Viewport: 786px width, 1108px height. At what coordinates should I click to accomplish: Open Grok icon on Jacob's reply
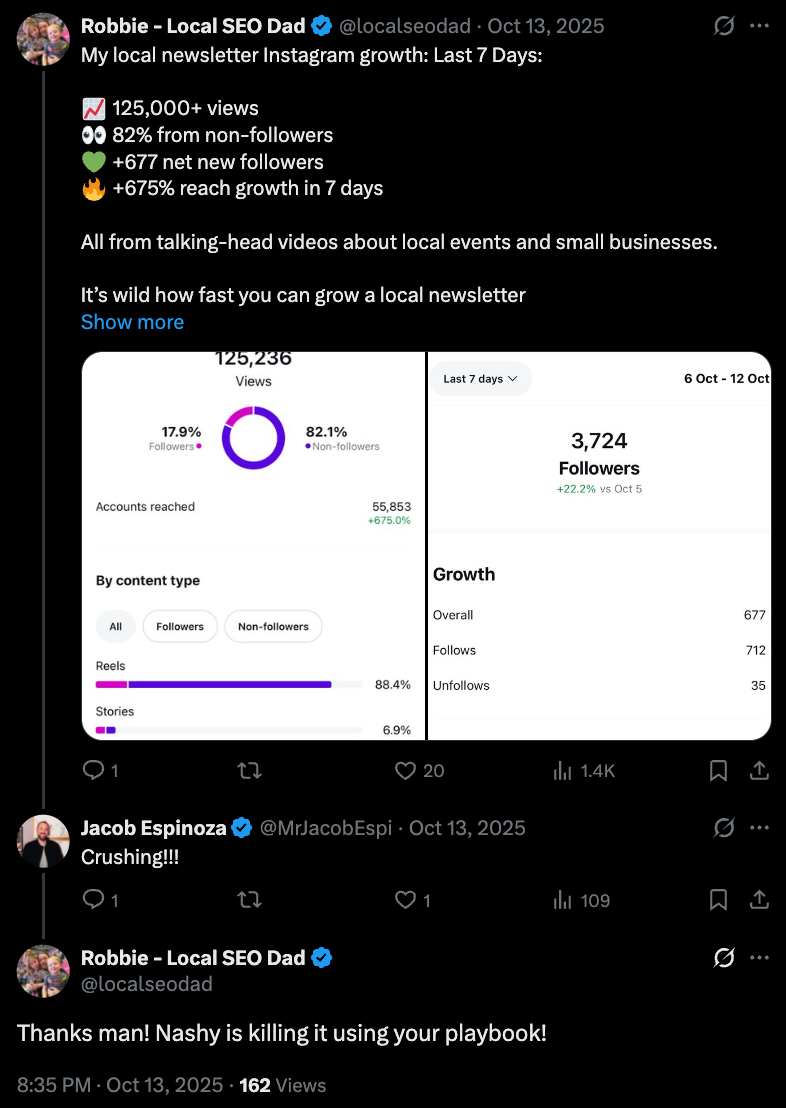click(725, 828)
